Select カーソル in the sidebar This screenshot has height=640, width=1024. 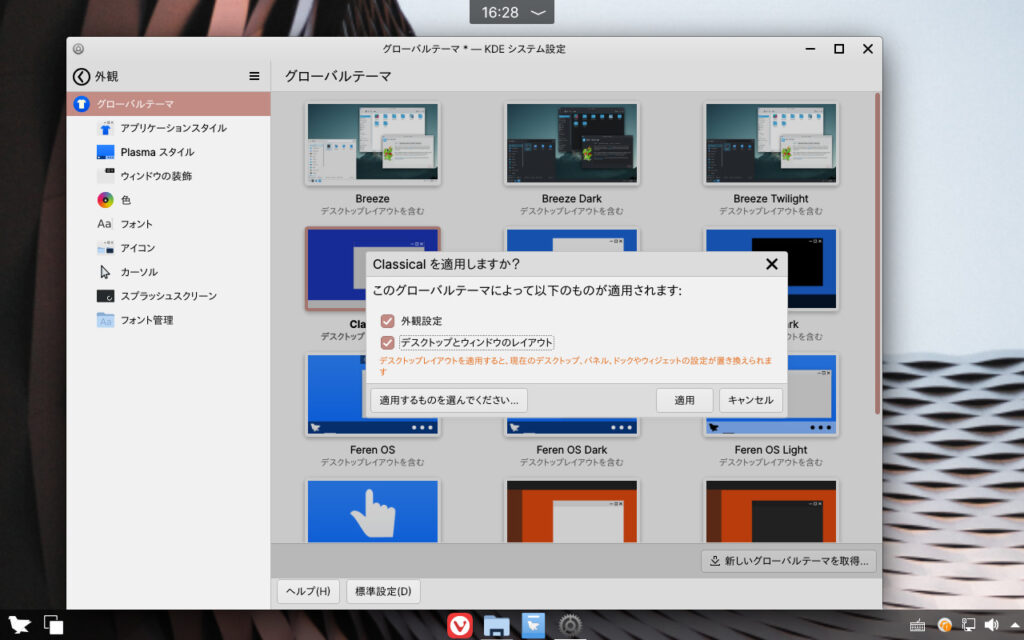[x=168, y=272]
